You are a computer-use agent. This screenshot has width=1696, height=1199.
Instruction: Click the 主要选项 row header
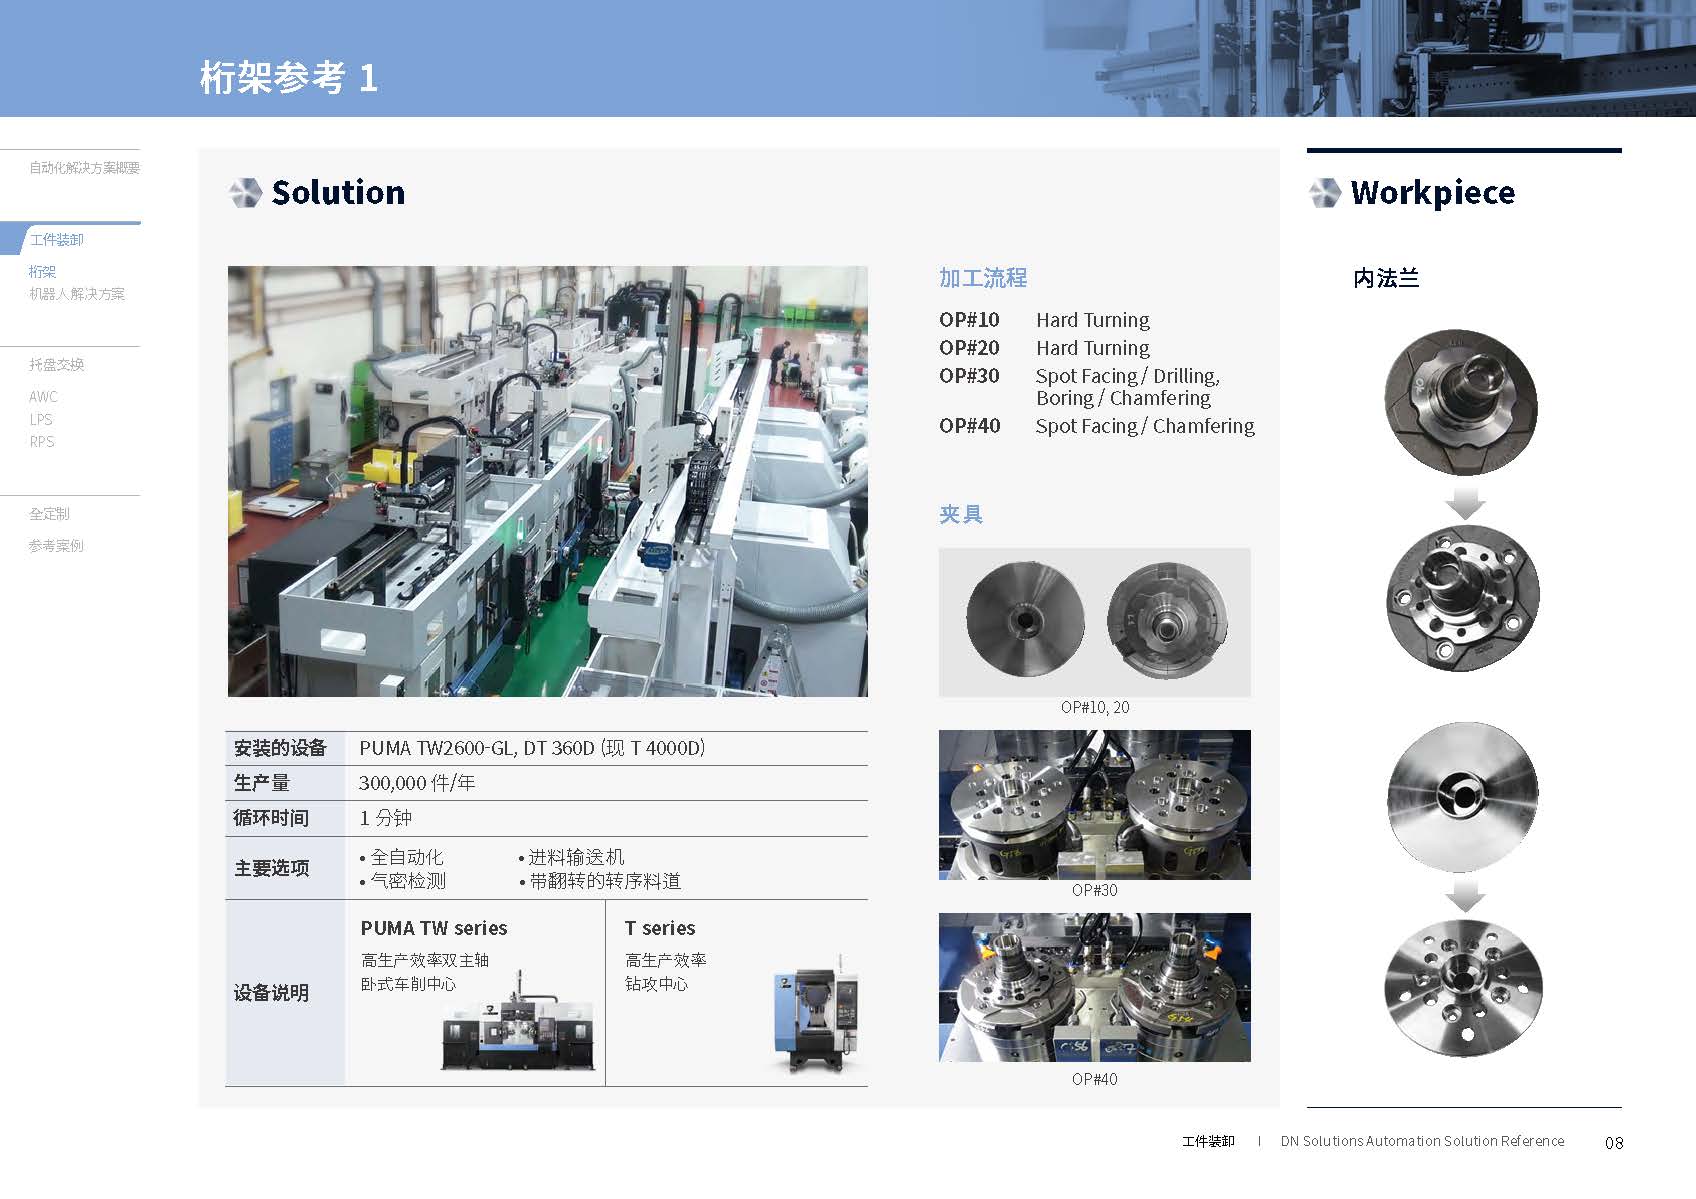[x=271, y=868]
